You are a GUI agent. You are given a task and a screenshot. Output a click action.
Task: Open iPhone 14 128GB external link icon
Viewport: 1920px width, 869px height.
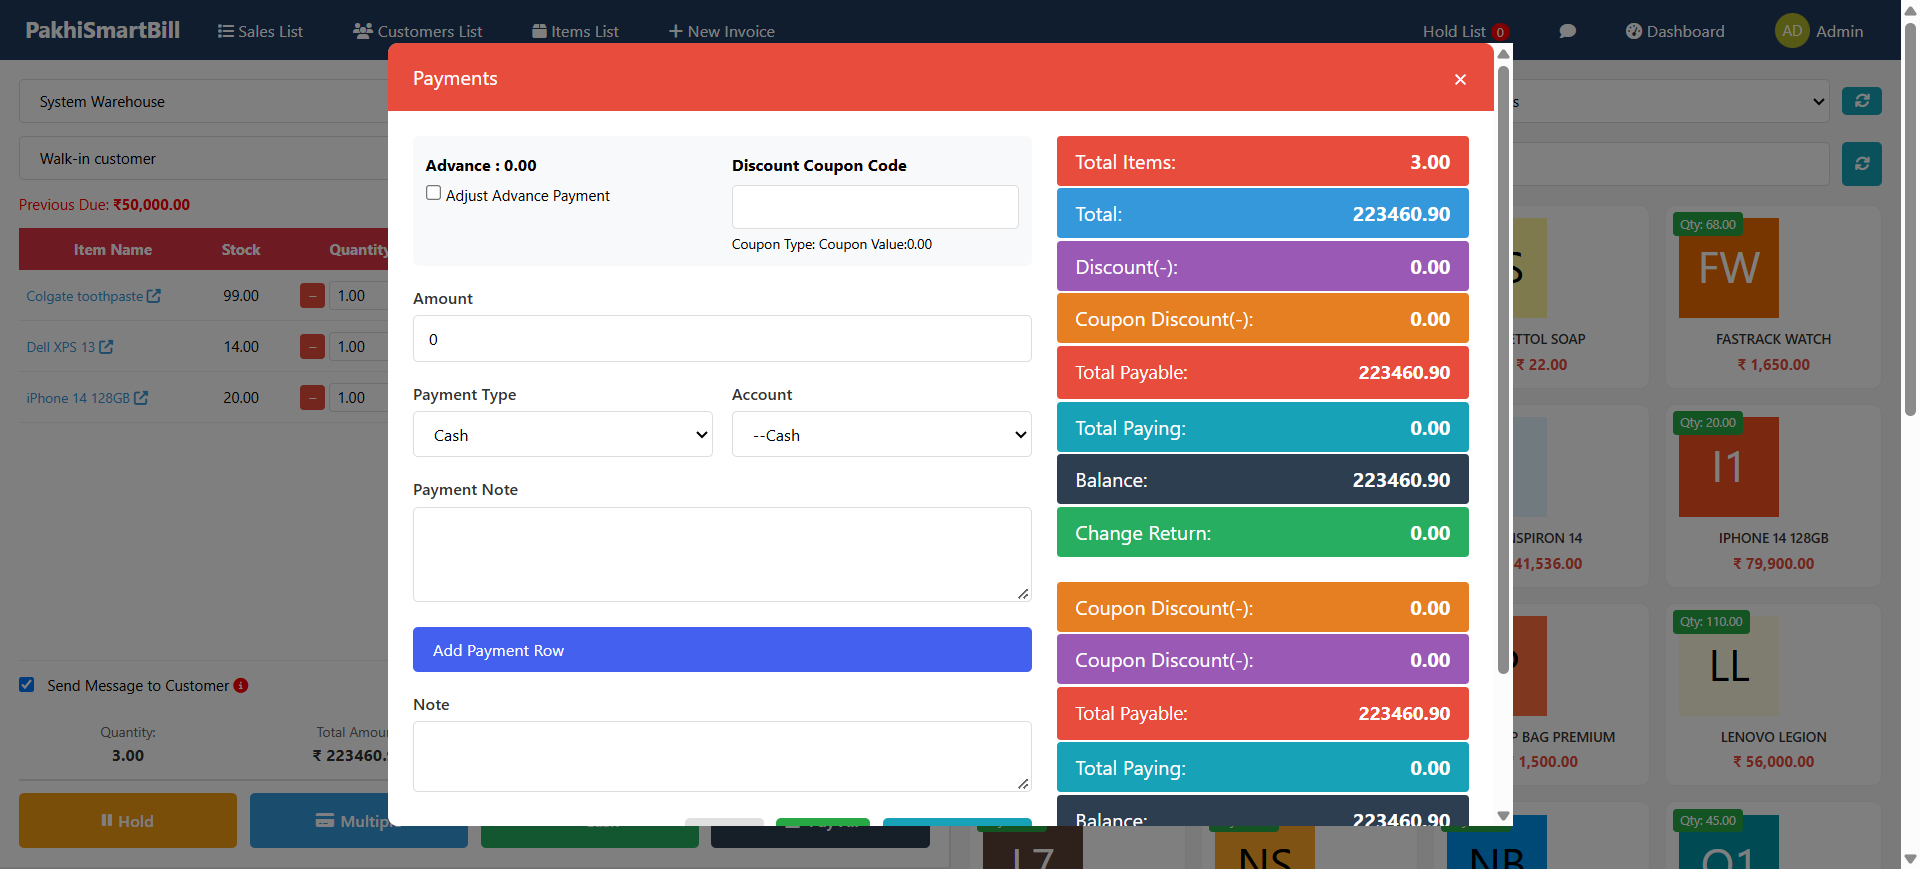141,398
